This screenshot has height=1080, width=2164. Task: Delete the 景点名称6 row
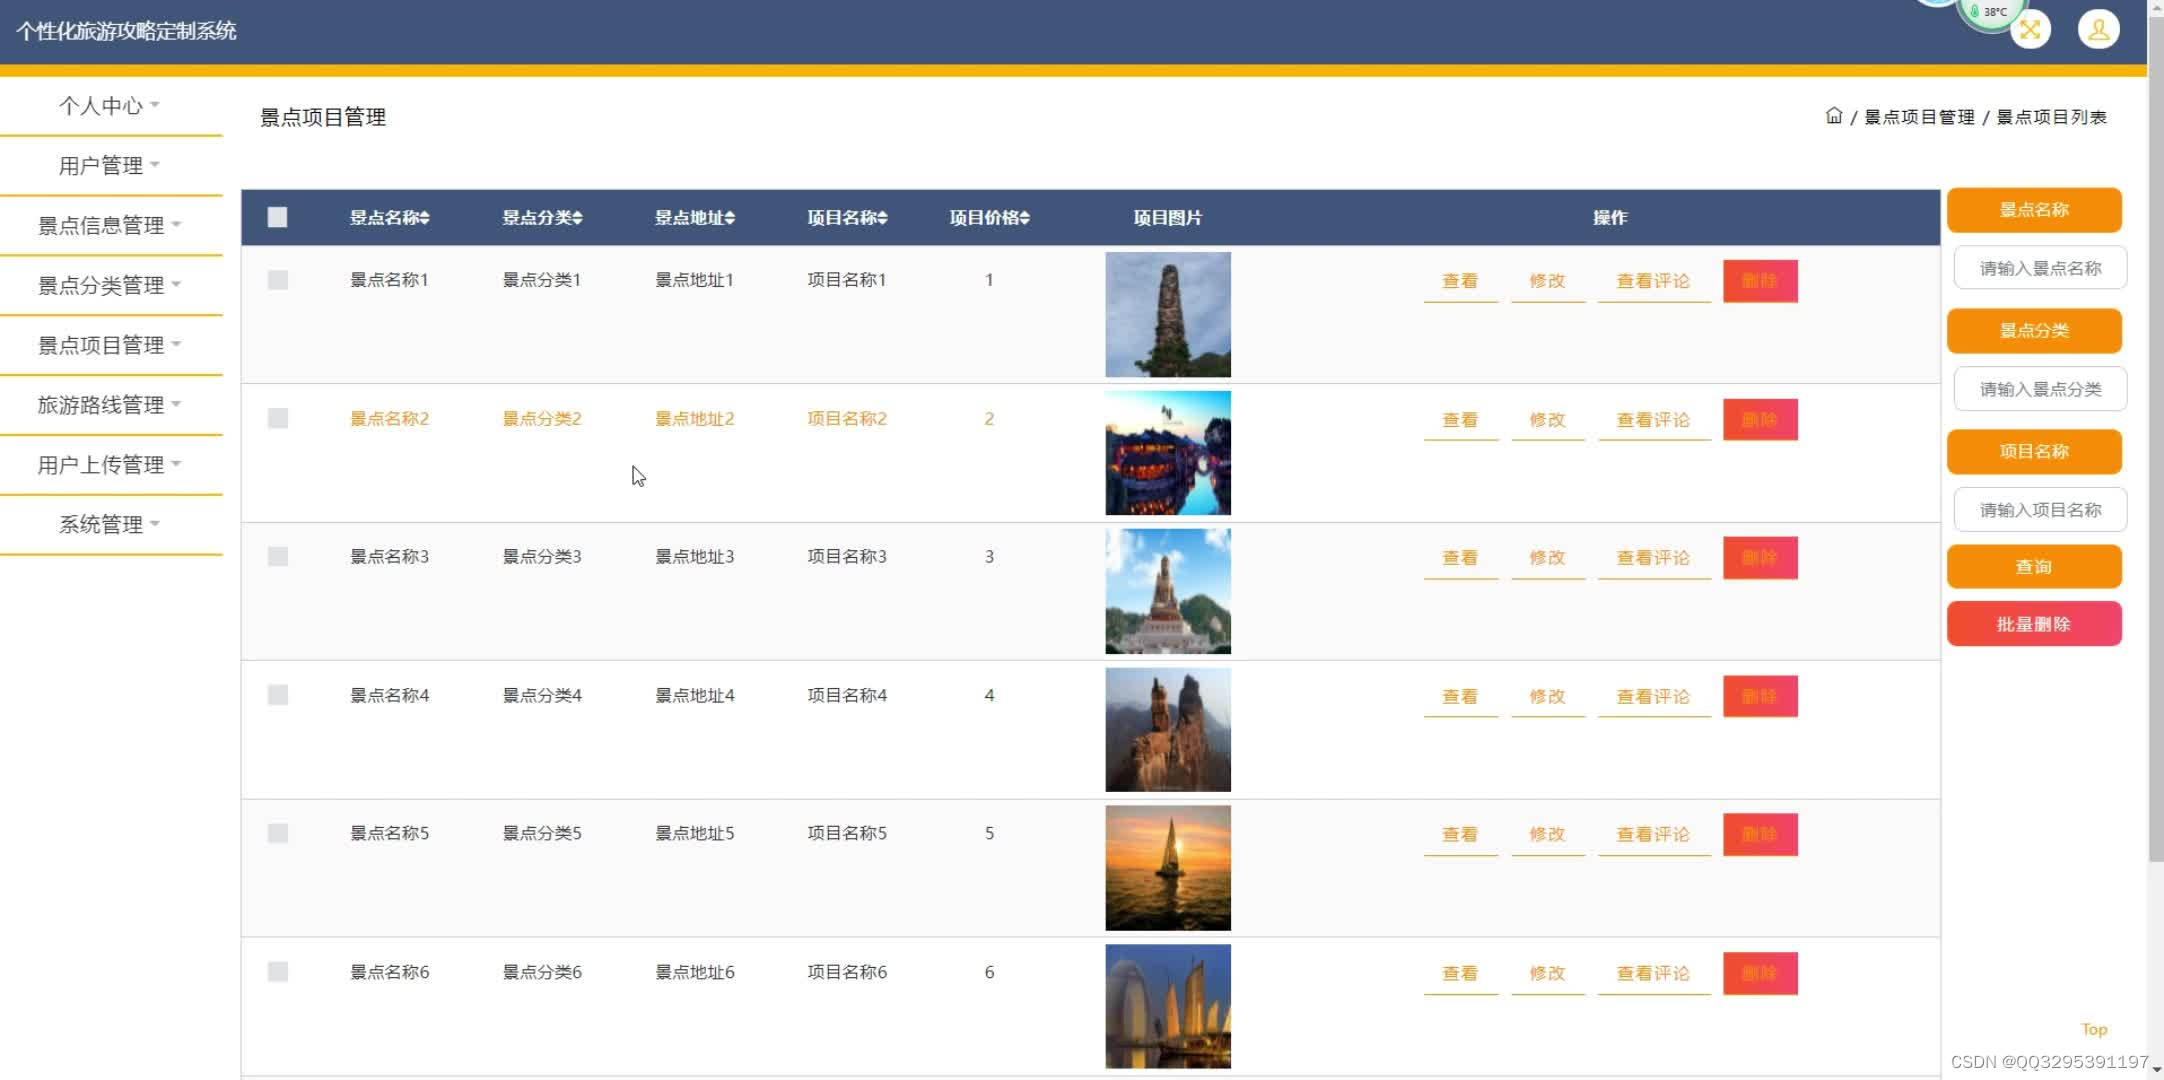pos(1760,973)
